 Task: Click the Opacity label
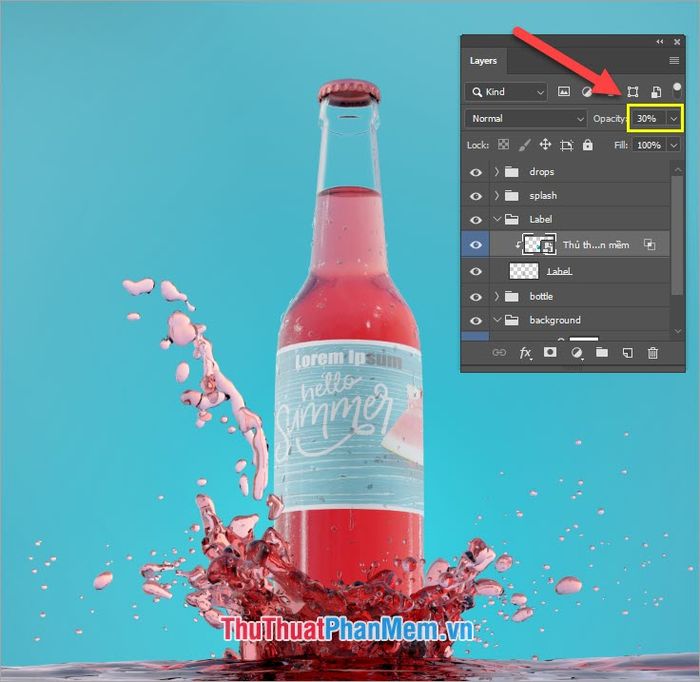[x=609, y=119]
